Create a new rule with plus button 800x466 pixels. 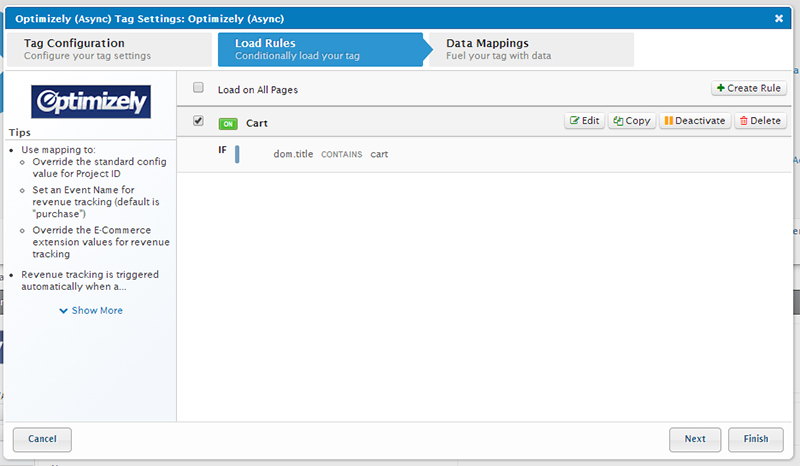tap(749, 88)
